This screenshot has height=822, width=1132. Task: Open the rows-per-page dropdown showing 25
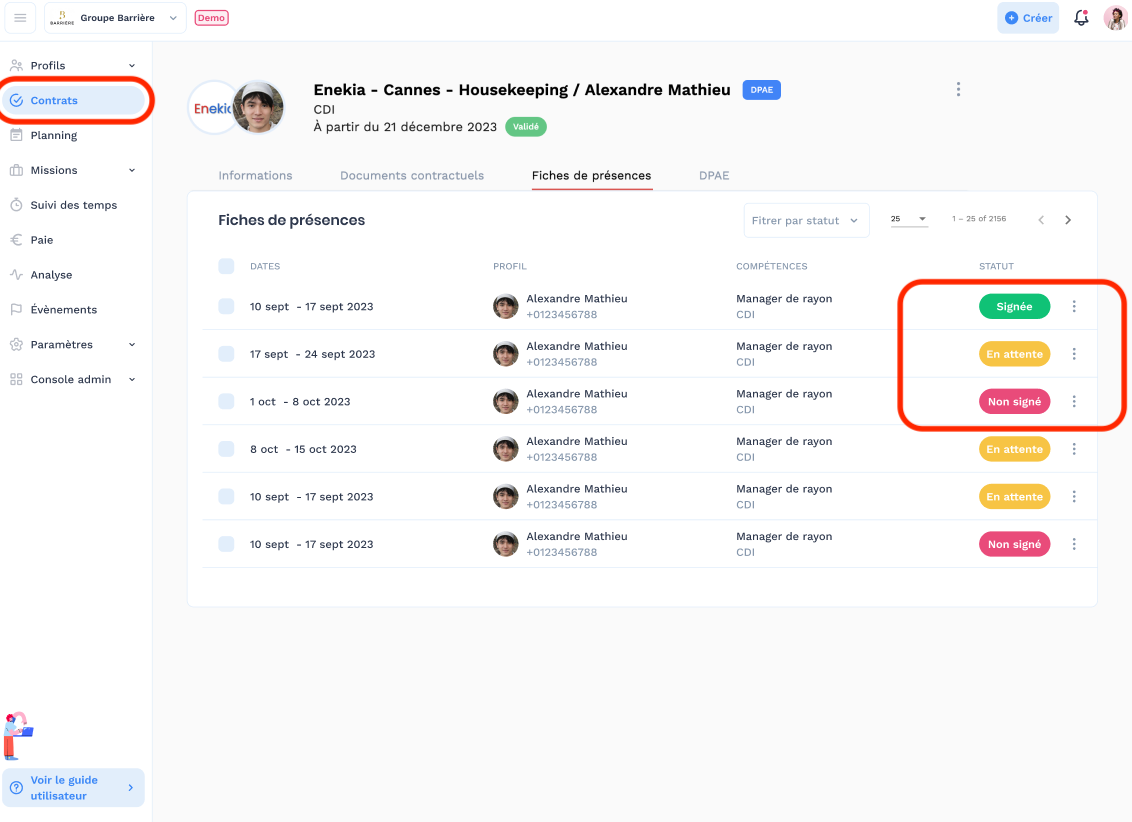click(x=908, y=219)
